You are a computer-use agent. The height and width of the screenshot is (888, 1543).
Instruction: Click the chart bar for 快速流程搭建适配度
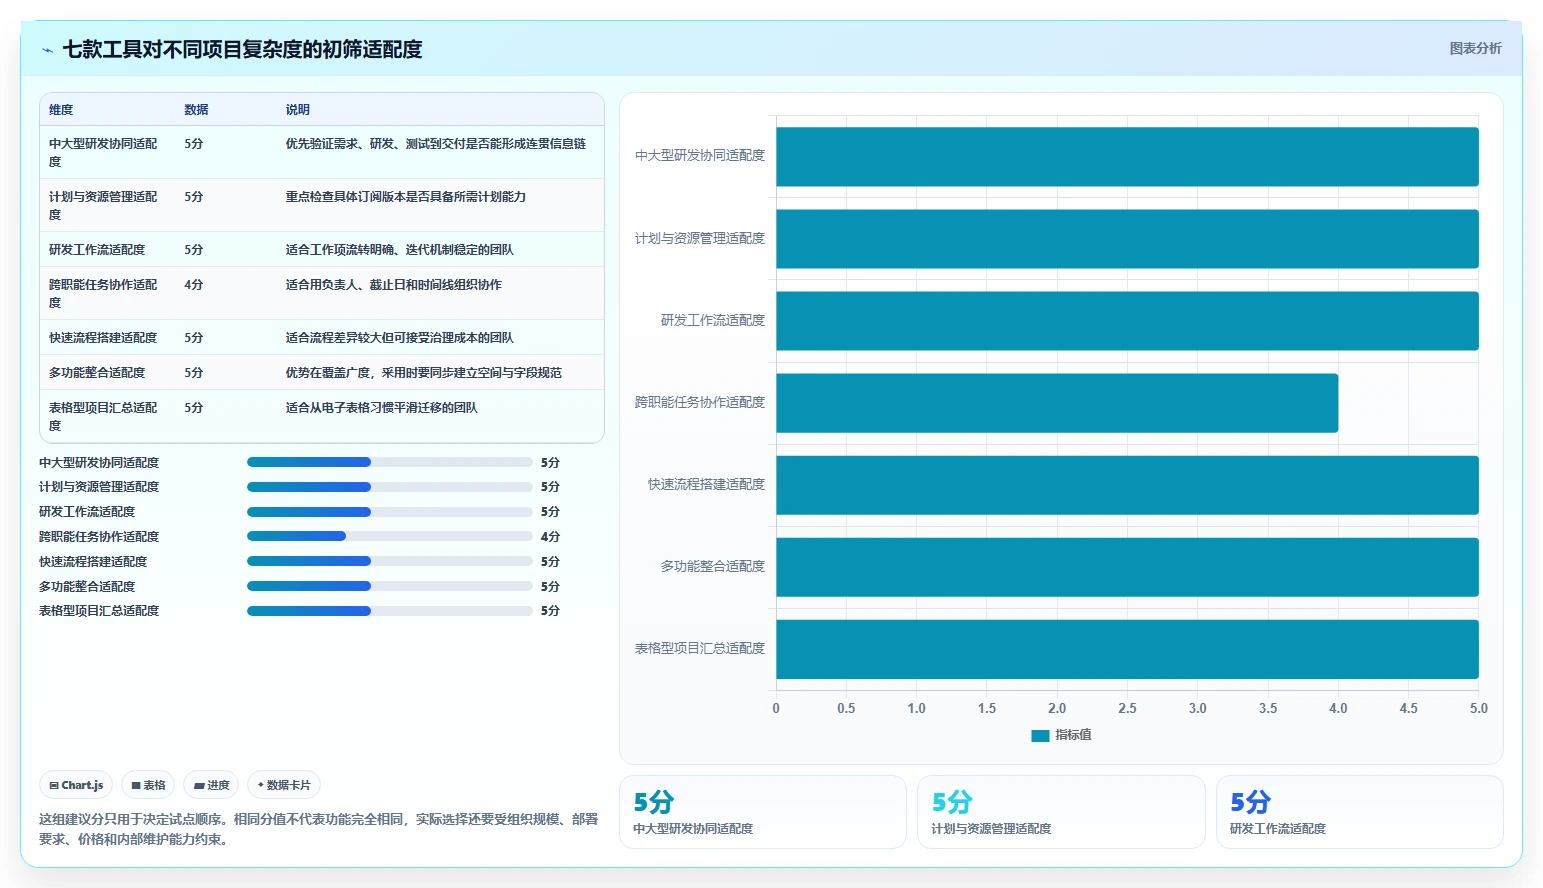[1127, 485]
